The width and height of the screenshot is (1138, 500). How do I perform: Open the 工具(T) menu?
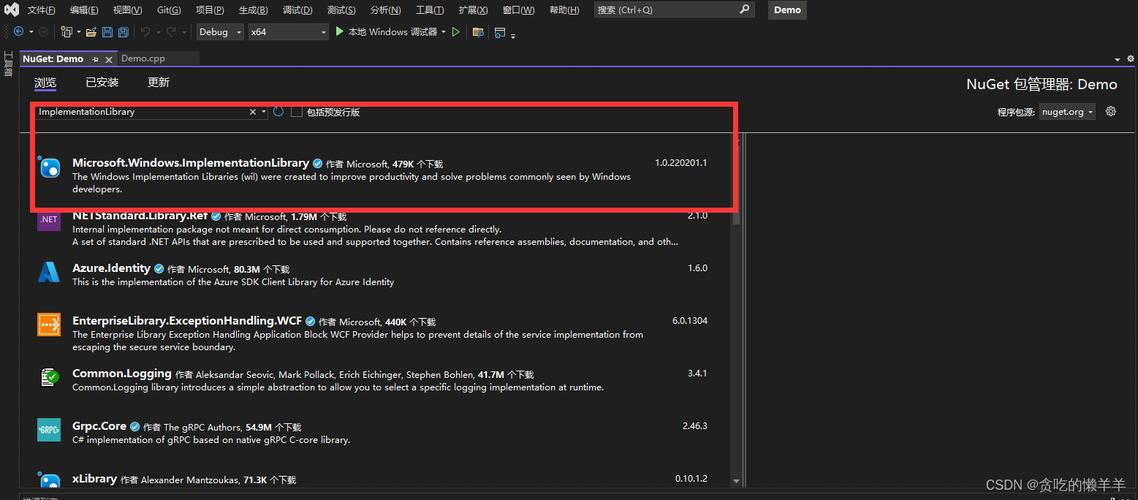(x=430, y=10)
